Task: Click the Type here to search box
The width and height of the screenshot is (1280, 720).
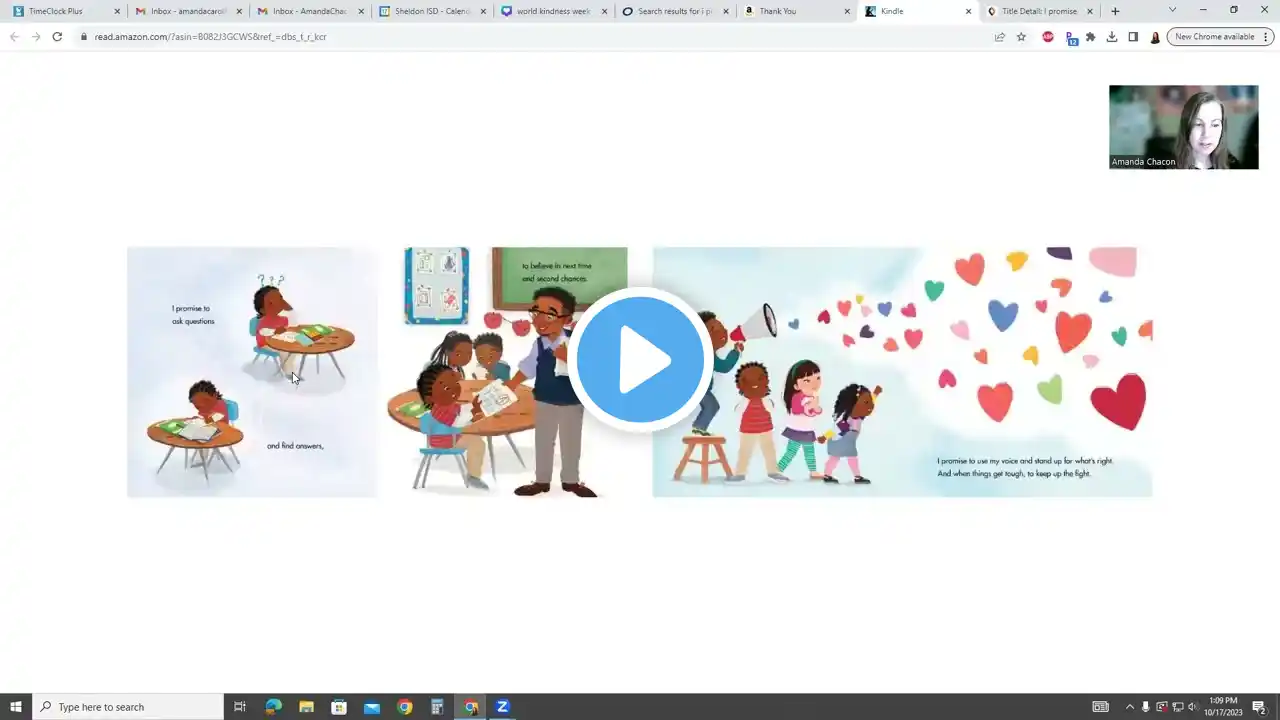Action: [x=128, y=707]
